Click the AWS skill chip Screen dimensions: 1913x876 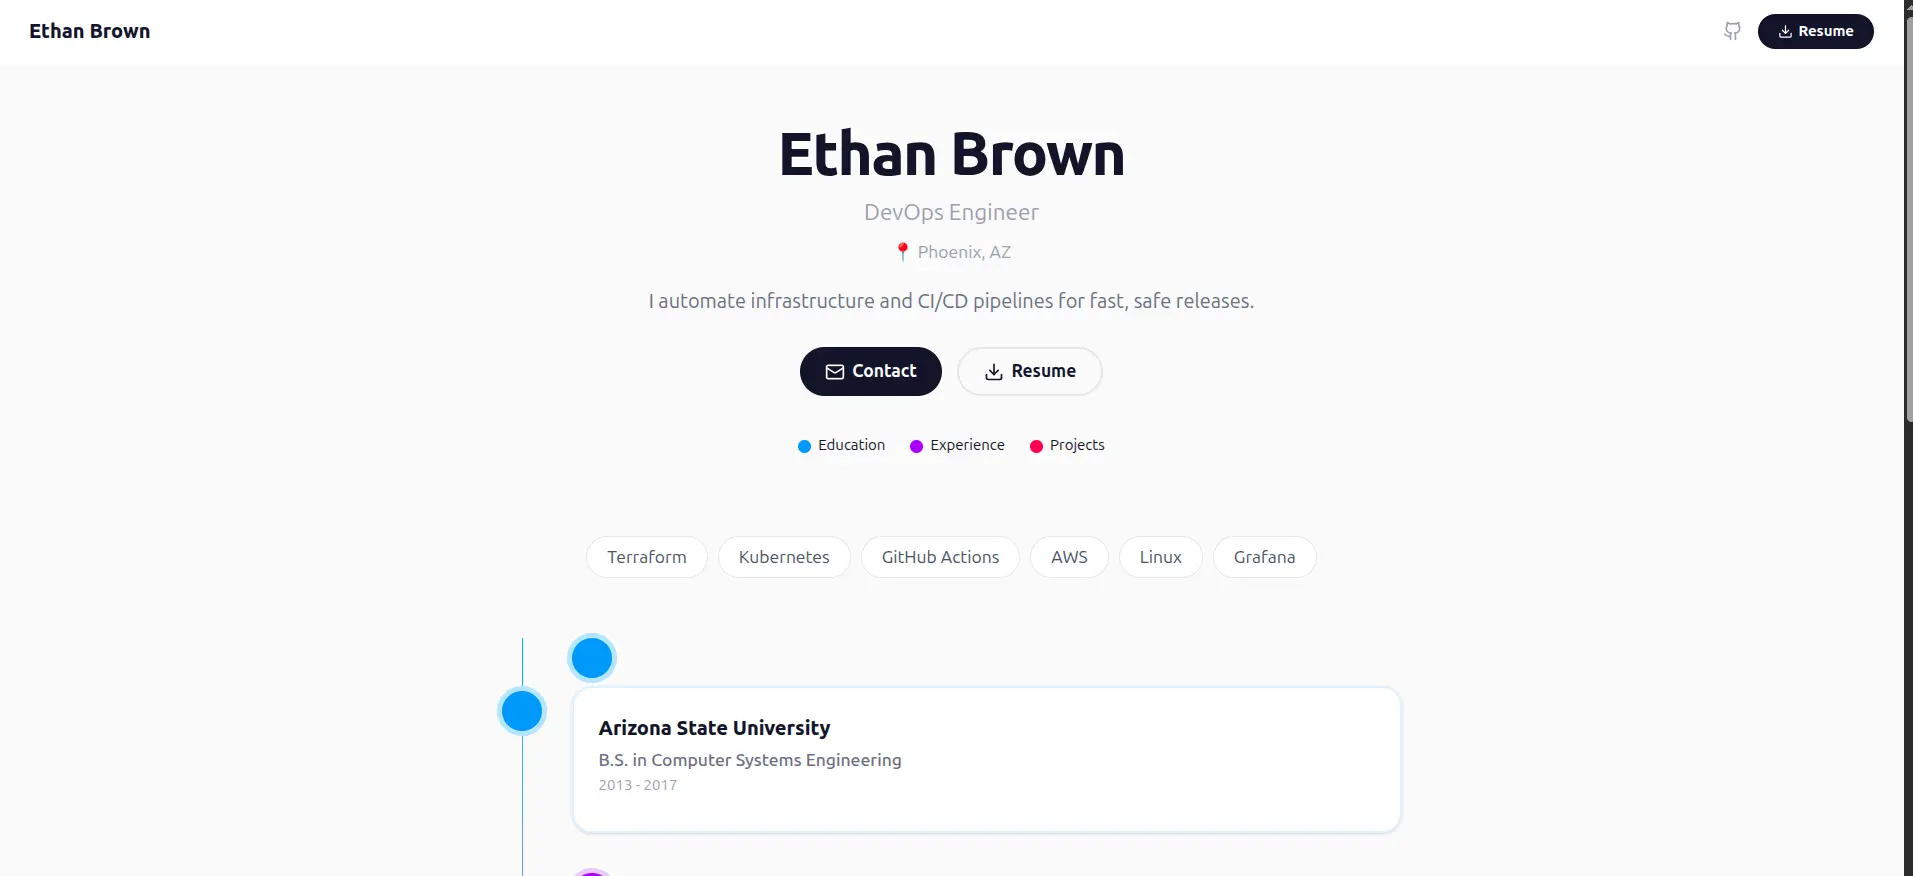[x=1069, y=558]
